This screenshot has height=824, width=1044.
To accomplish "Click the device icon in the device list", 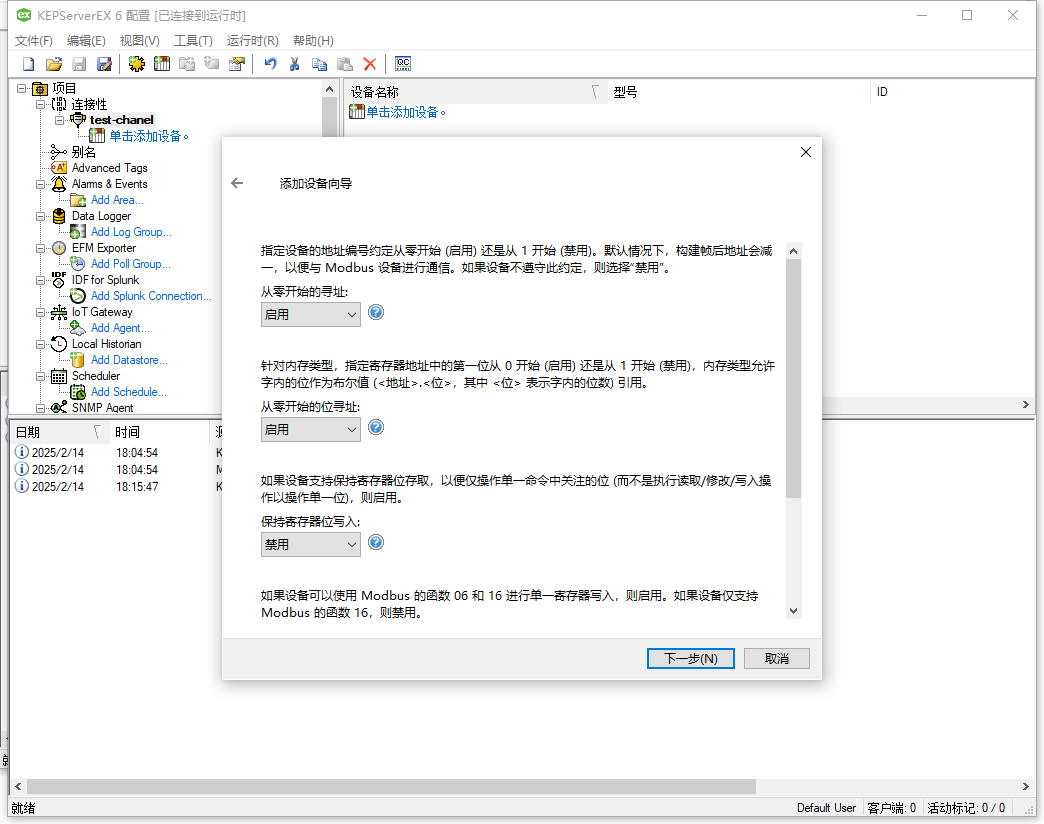I will point(357,112).
